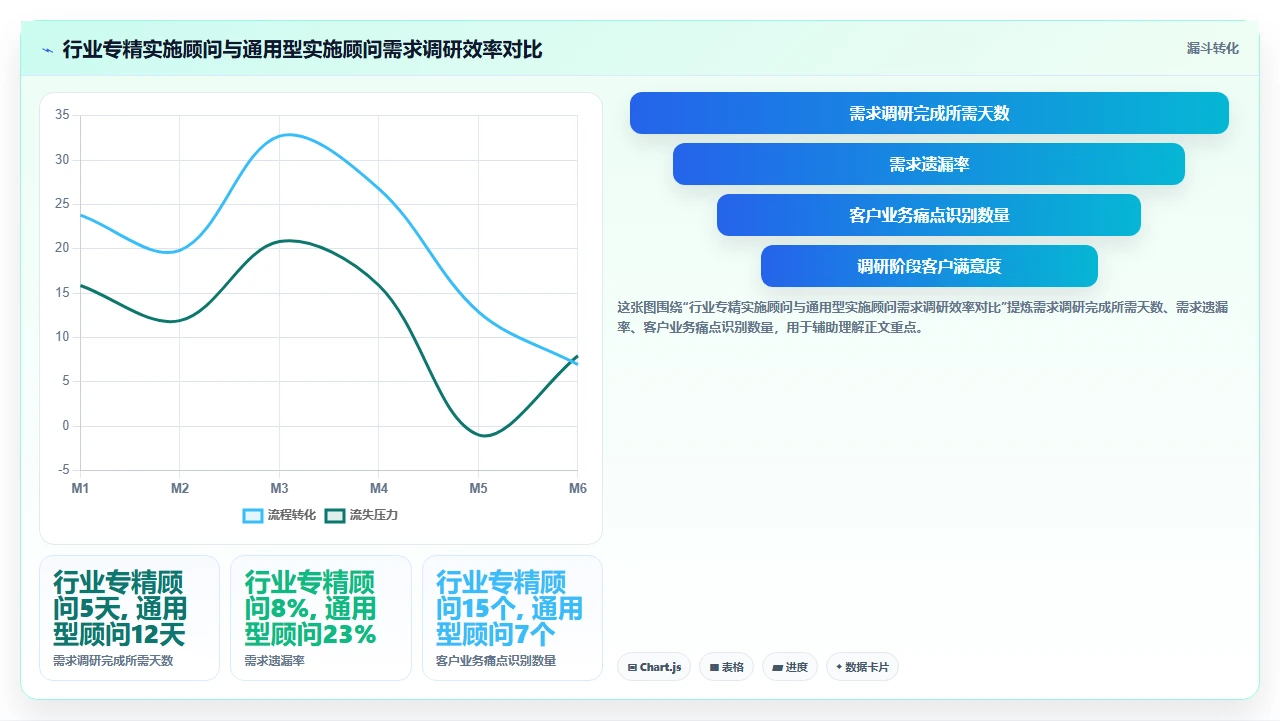The width and height of the screenshot is (1280, 721).
Task: Click the M3 axis label
Action: click(x=279, y=488)
